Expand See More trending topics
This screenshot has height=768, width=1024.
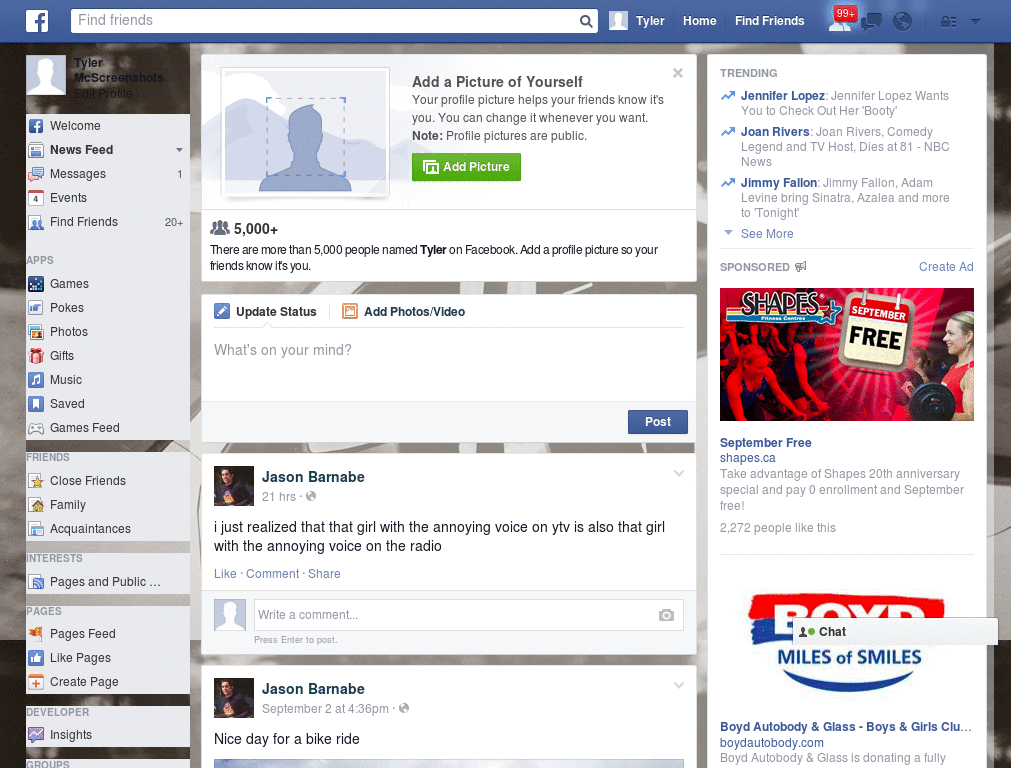(x=766, y=234)
